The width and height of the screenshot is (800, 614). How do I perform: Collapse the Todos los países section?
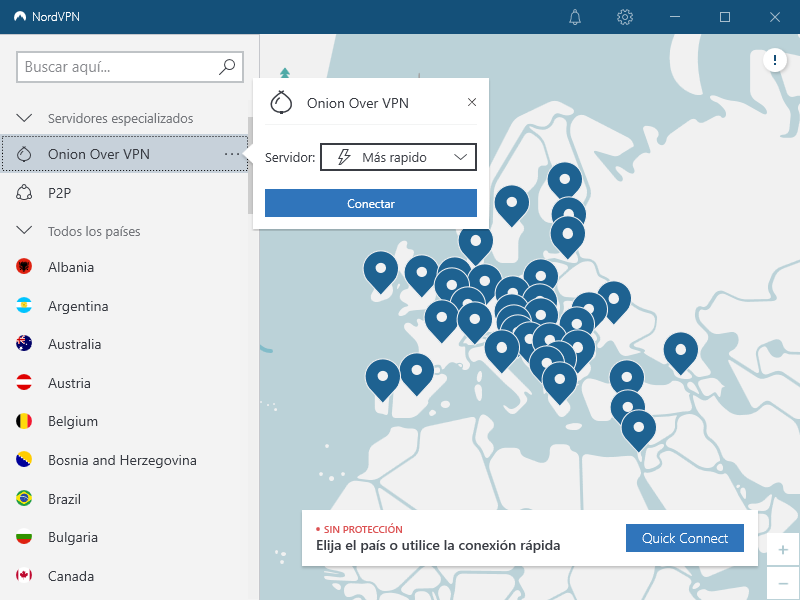coord(24,230)
